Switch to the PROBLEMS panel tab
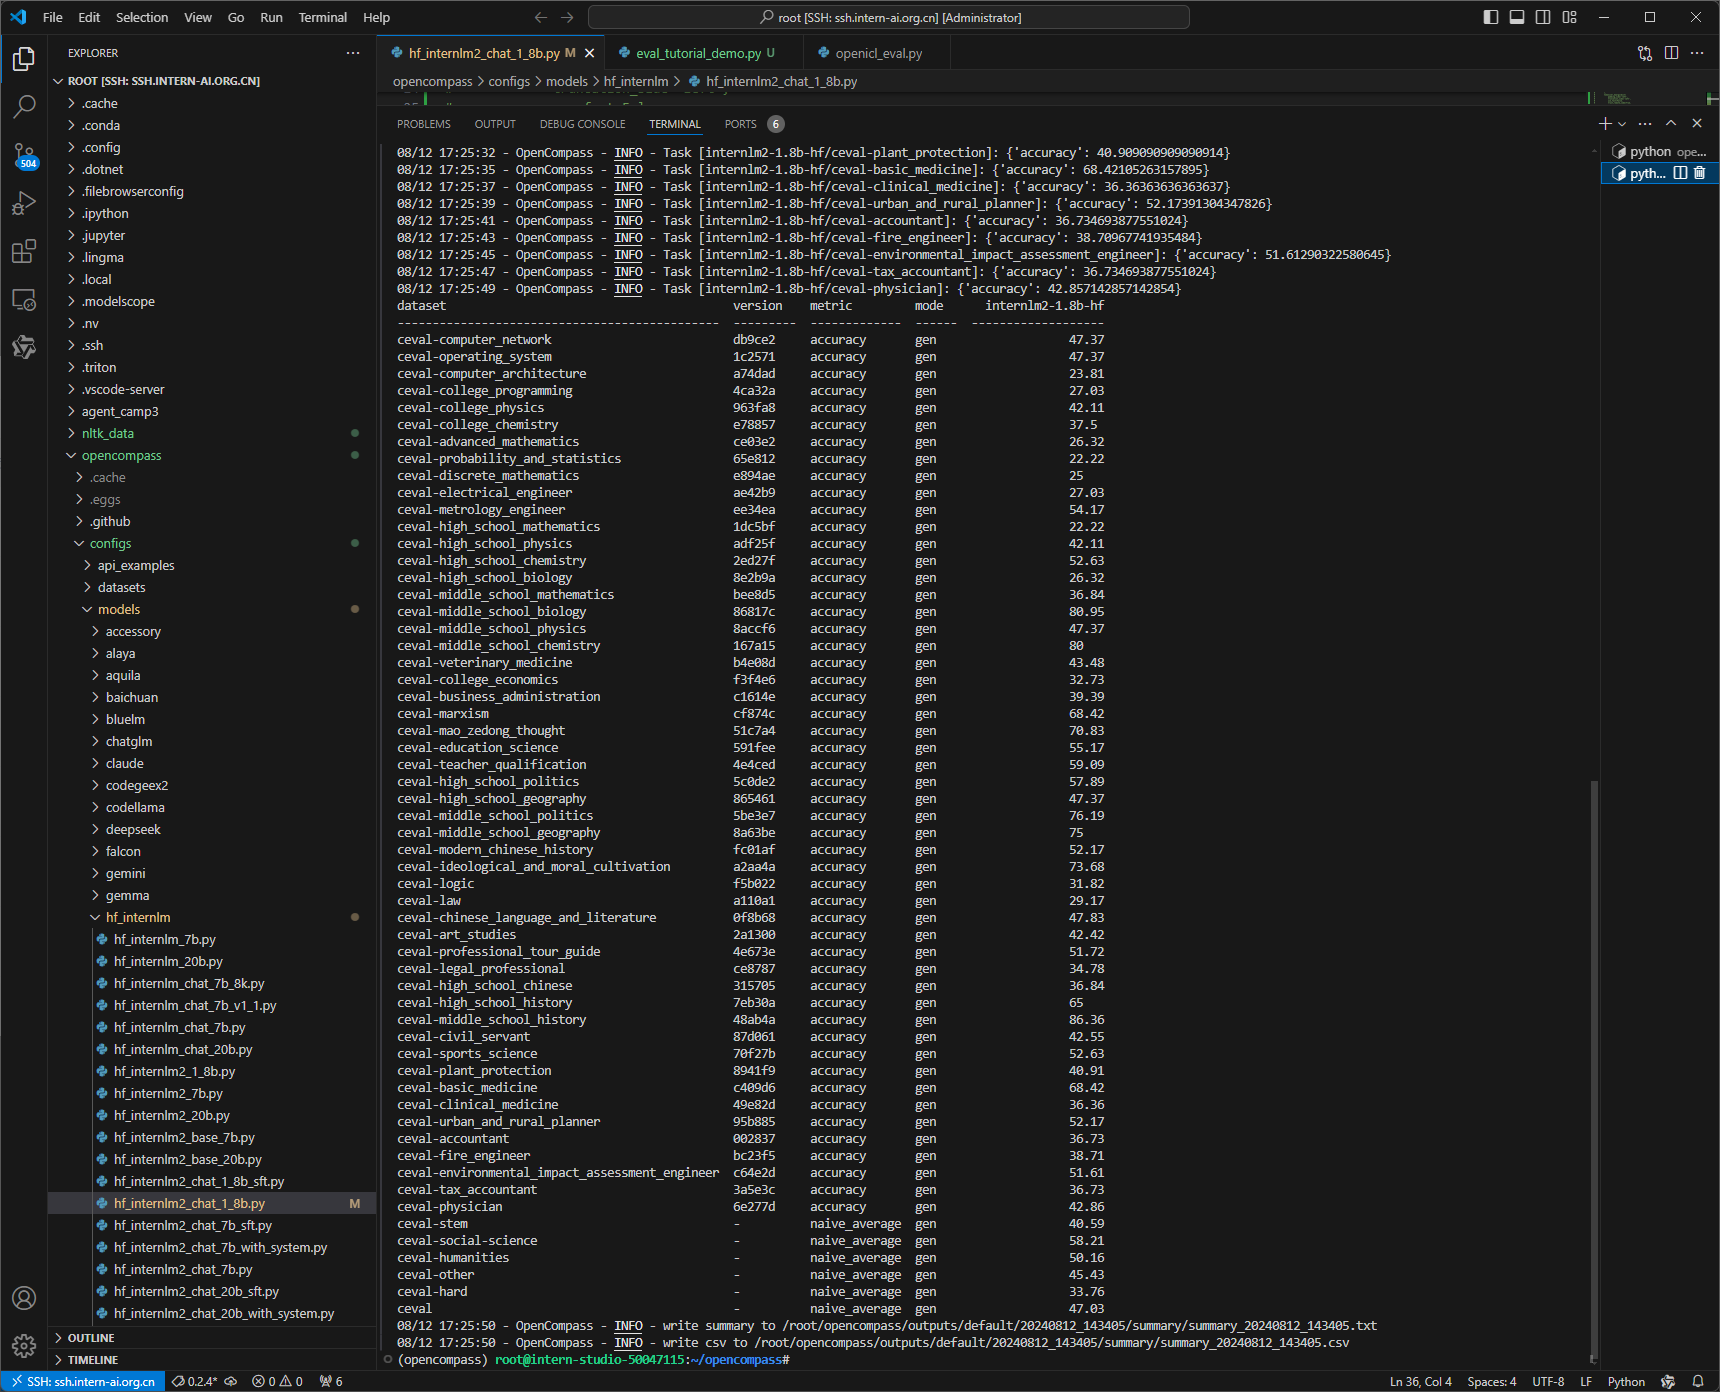1720x1392 pixels. point(424,124)
